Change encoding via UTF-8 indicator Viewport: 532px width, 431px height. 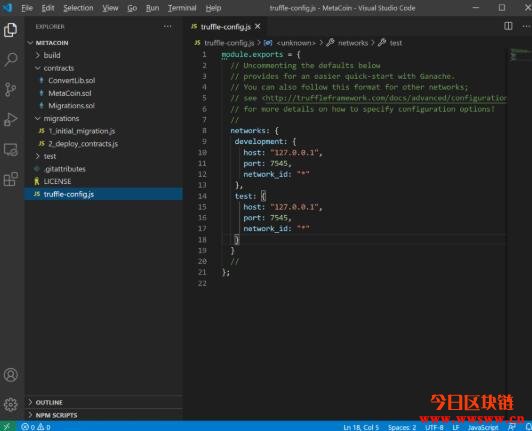coord(434,427)
